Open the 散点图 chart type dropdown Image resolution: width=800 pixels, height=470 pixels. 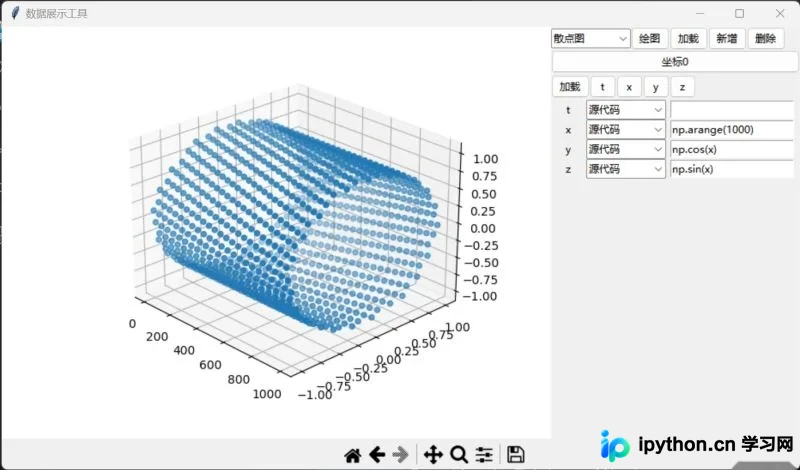[x=590, y=38]
